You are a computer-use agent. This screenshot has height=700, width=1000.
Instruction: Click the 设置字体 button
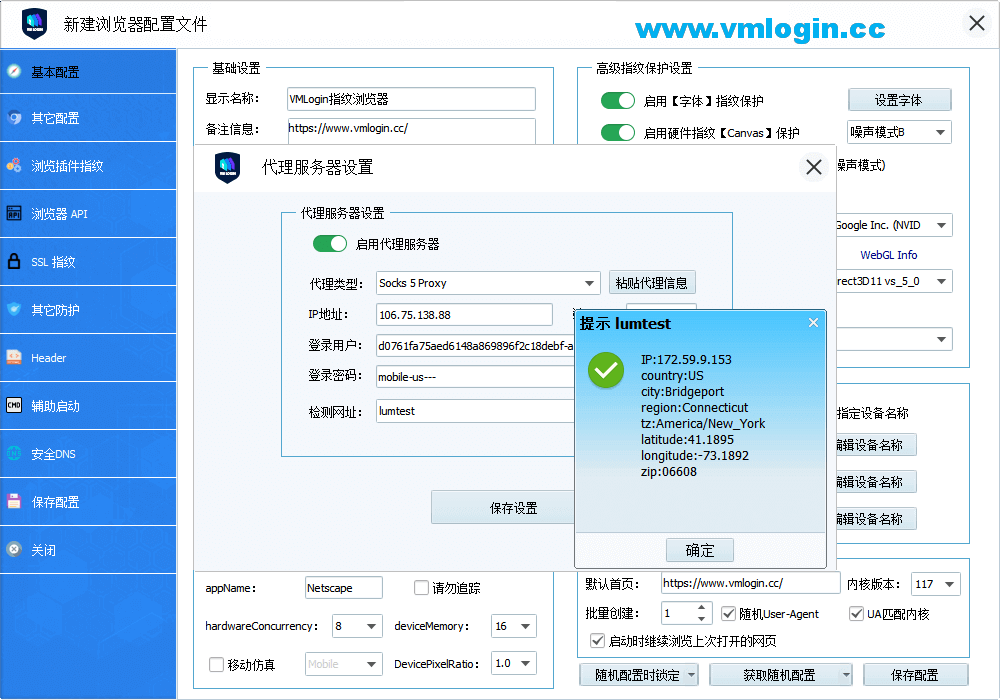click(x=899, y=100)
